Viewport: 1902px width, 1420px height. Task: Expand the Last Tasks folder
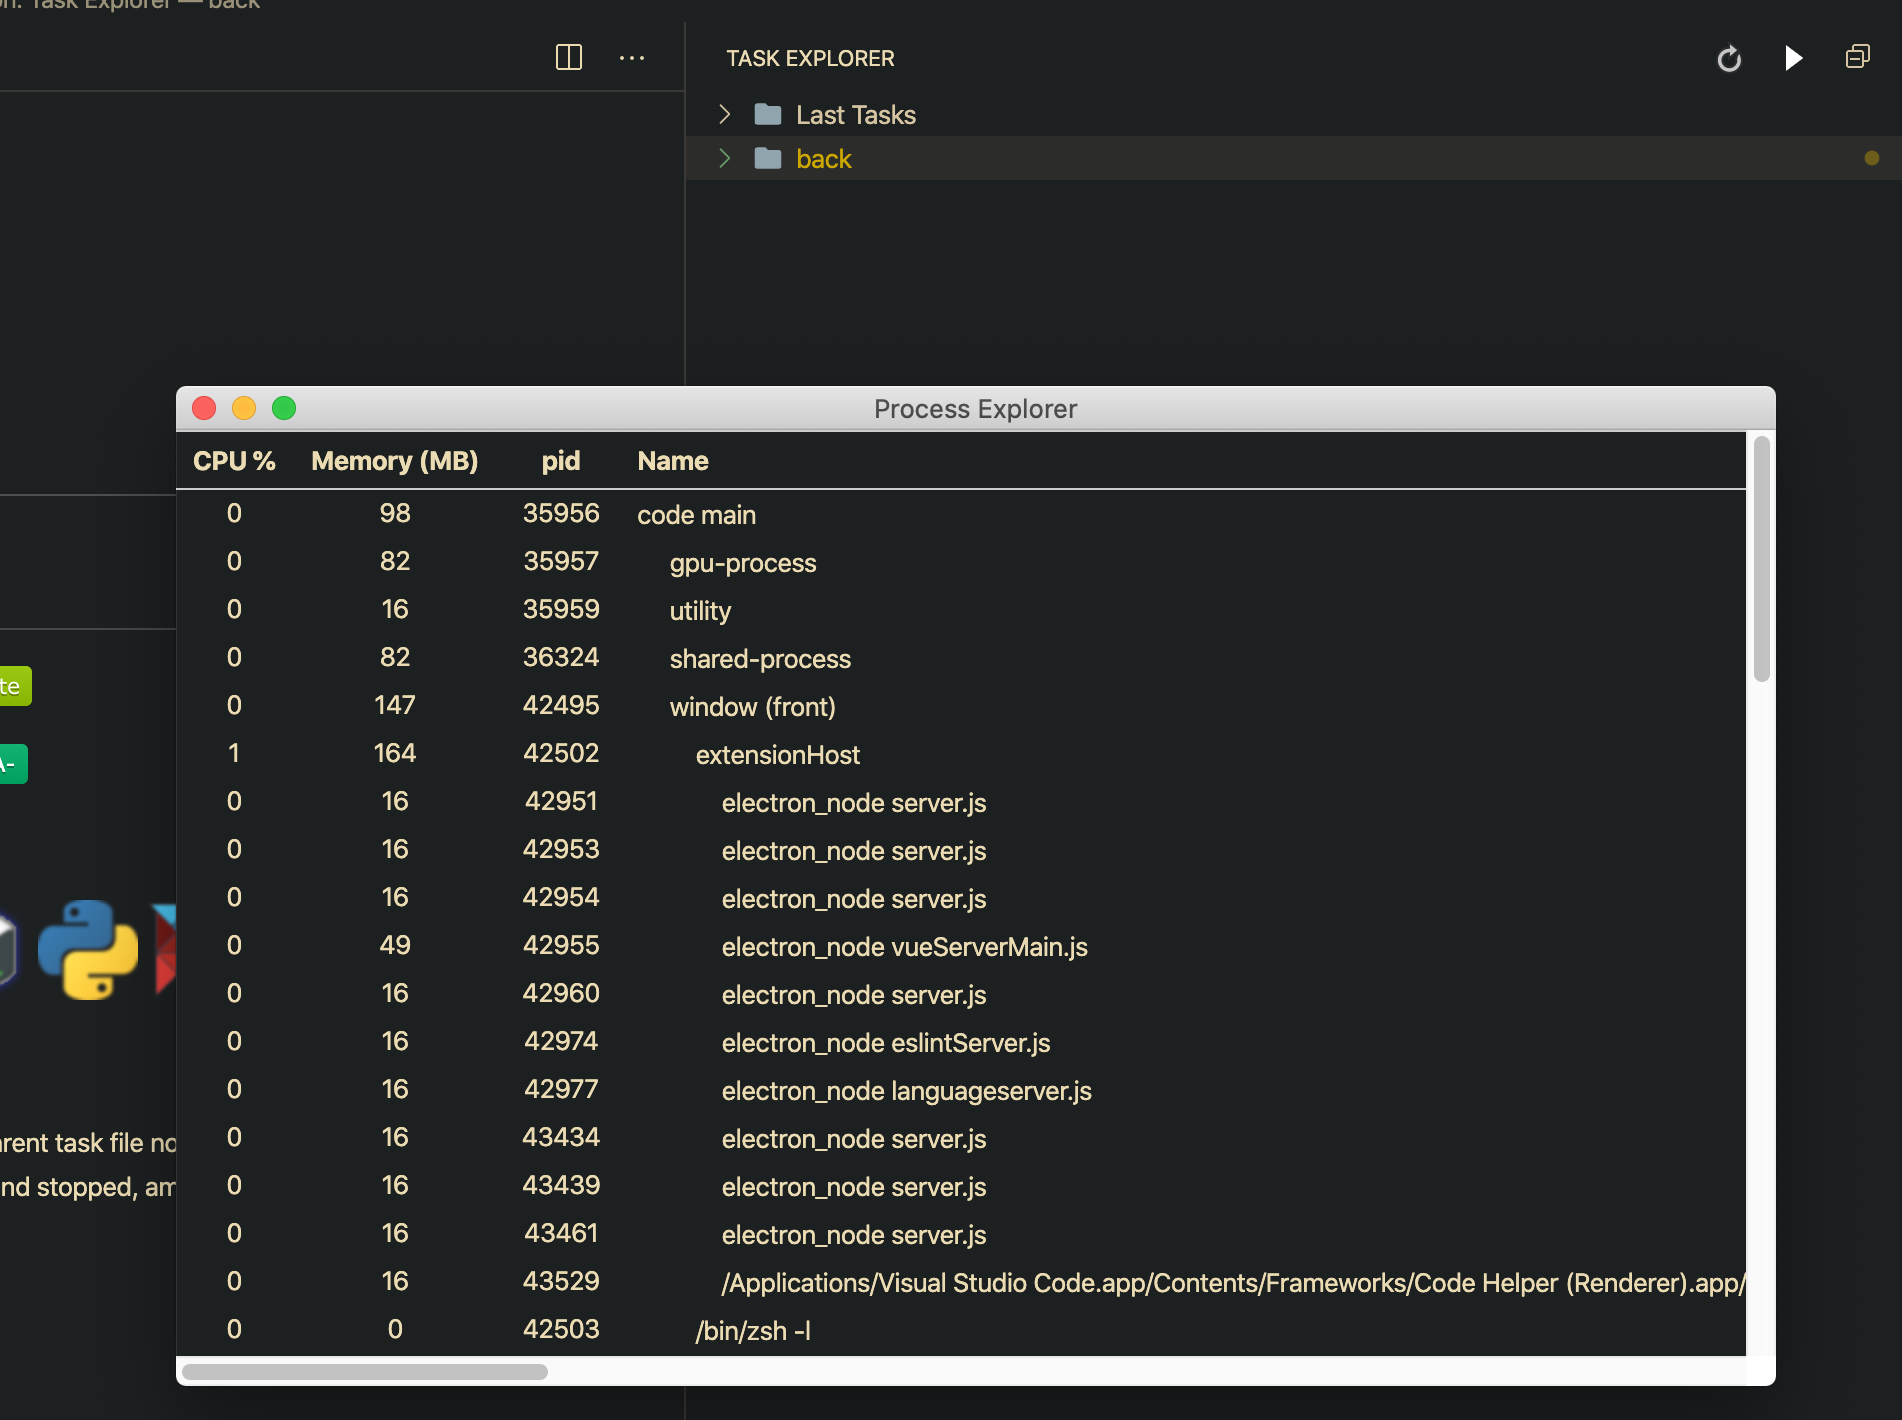coord(724,114)
